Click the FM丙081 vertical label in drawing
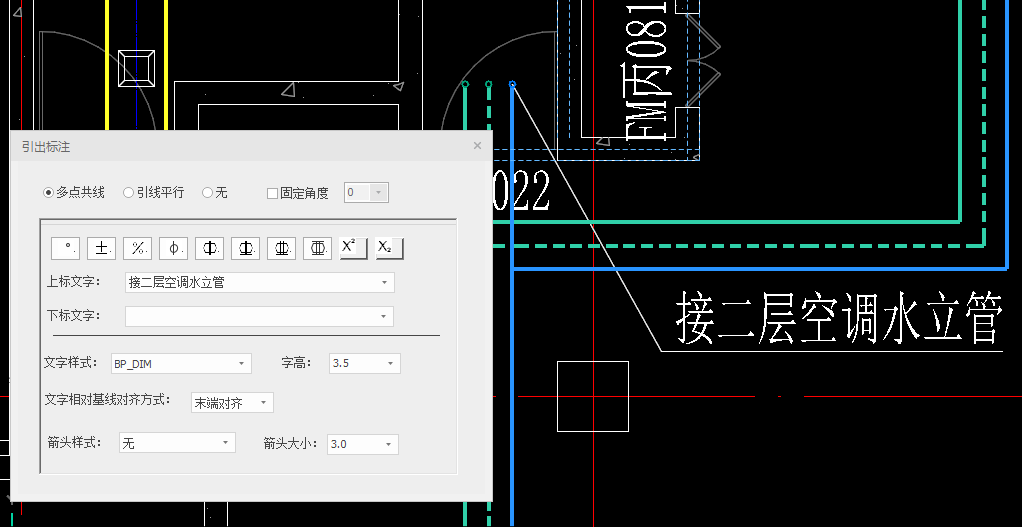 [x=646, y=70]
